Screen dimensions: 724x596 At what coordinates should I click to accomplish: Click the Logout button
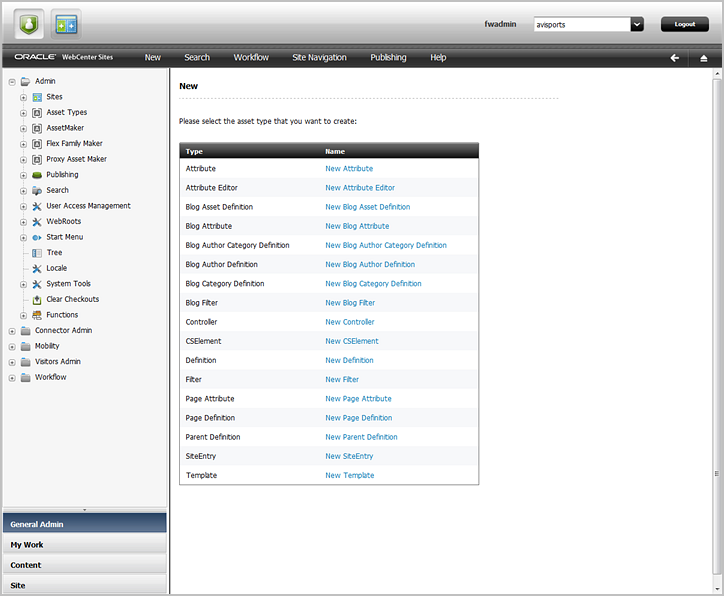[x=685, y=24]
